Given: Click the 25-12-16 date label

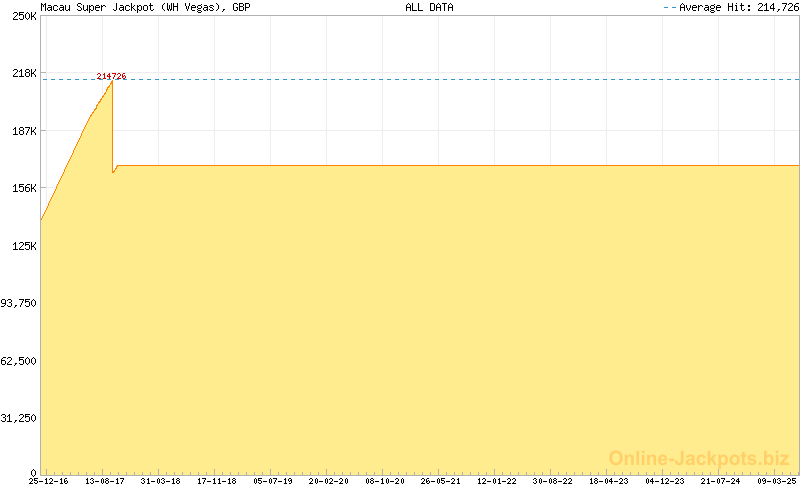Looking at the screenshot, I should coord(48,481).
